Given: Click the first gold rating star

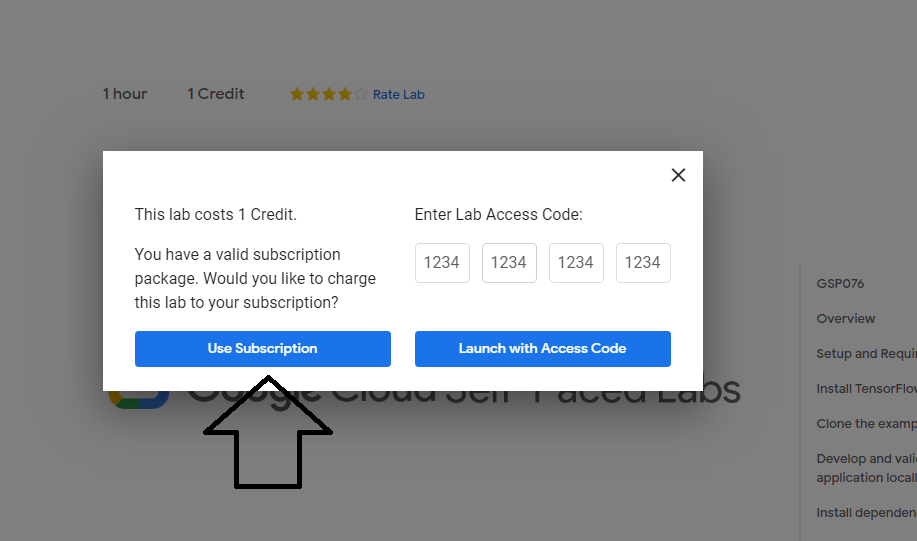Looking at the screenshot, I should (297, 94).
